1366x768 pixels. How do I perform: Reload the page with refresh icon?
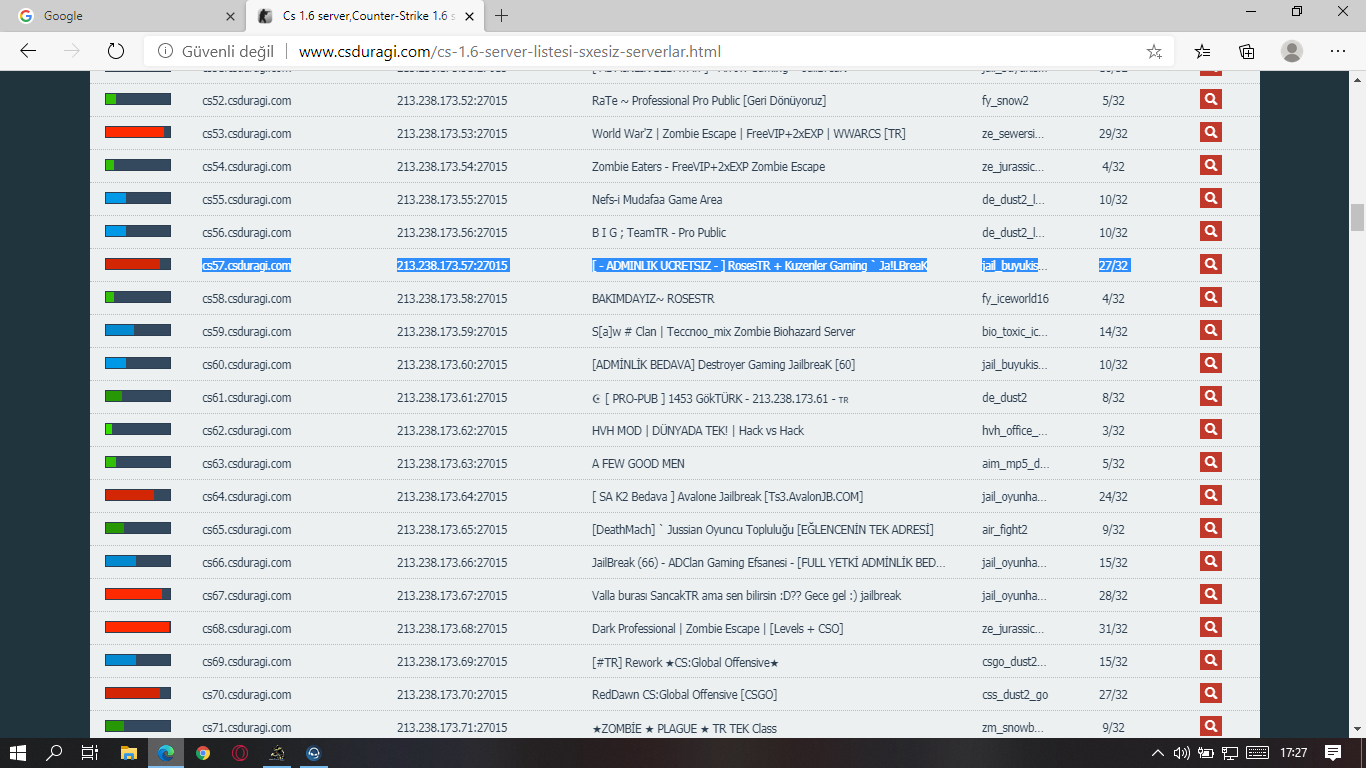[115, 51]
